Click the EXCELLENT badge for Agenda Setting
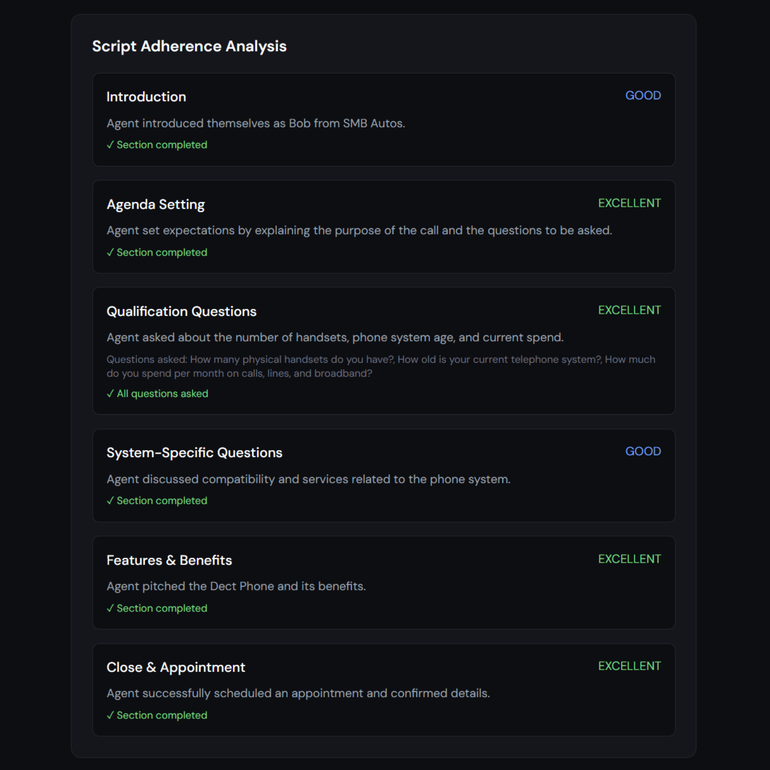 (x=629, y=203)
